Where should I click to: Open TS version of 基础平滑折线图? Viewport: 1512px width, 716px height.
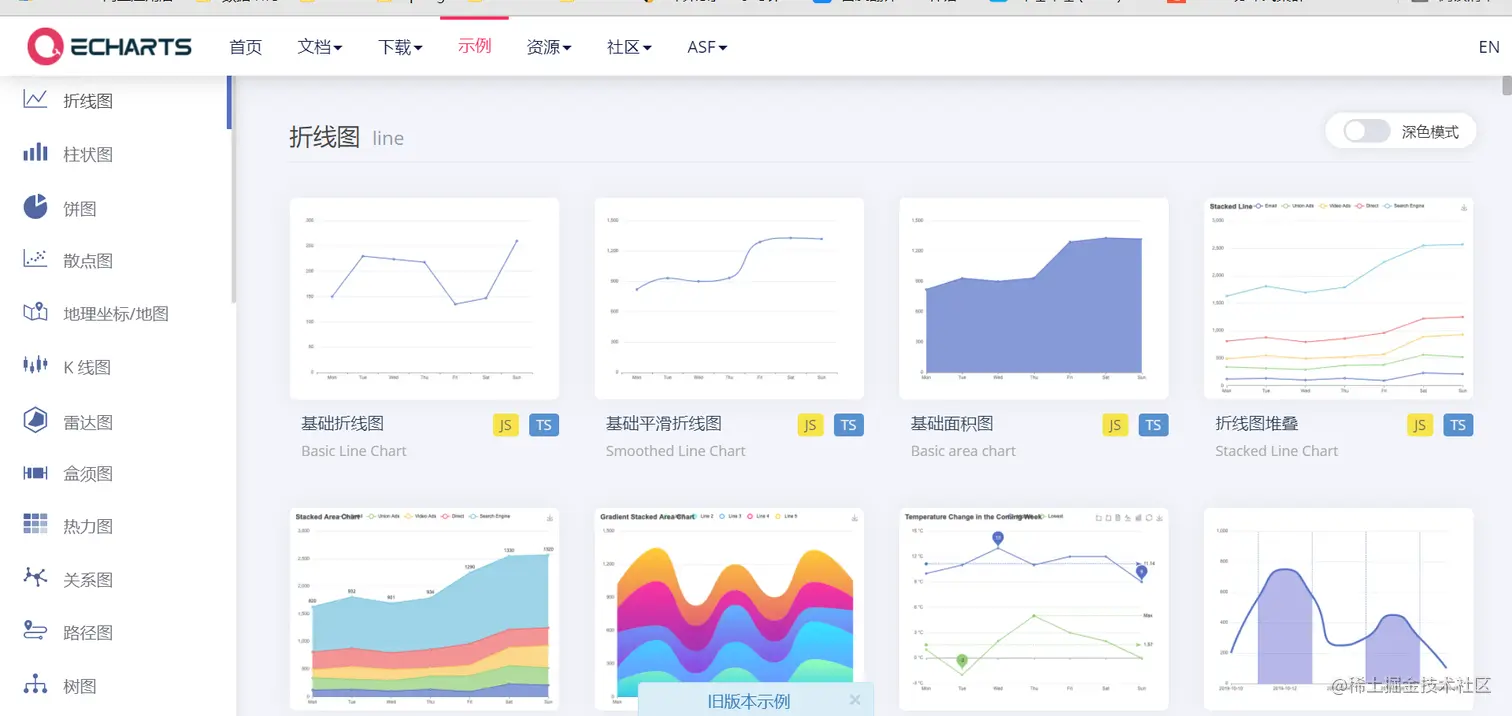(x=849, y=425)
